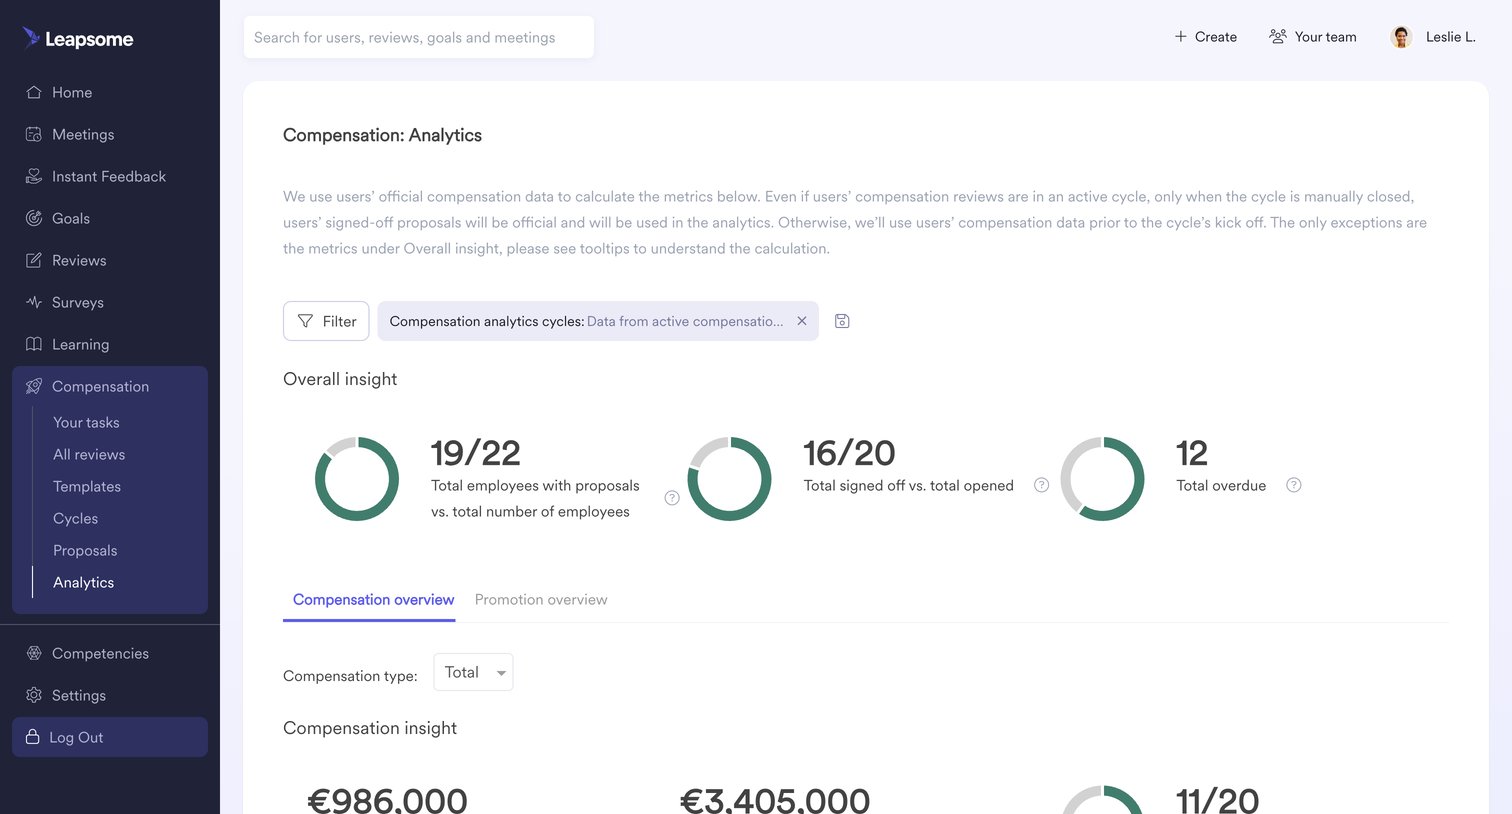Open Proposals submenu item
This screenshot has width=1512, height=814.
point(85,550)
